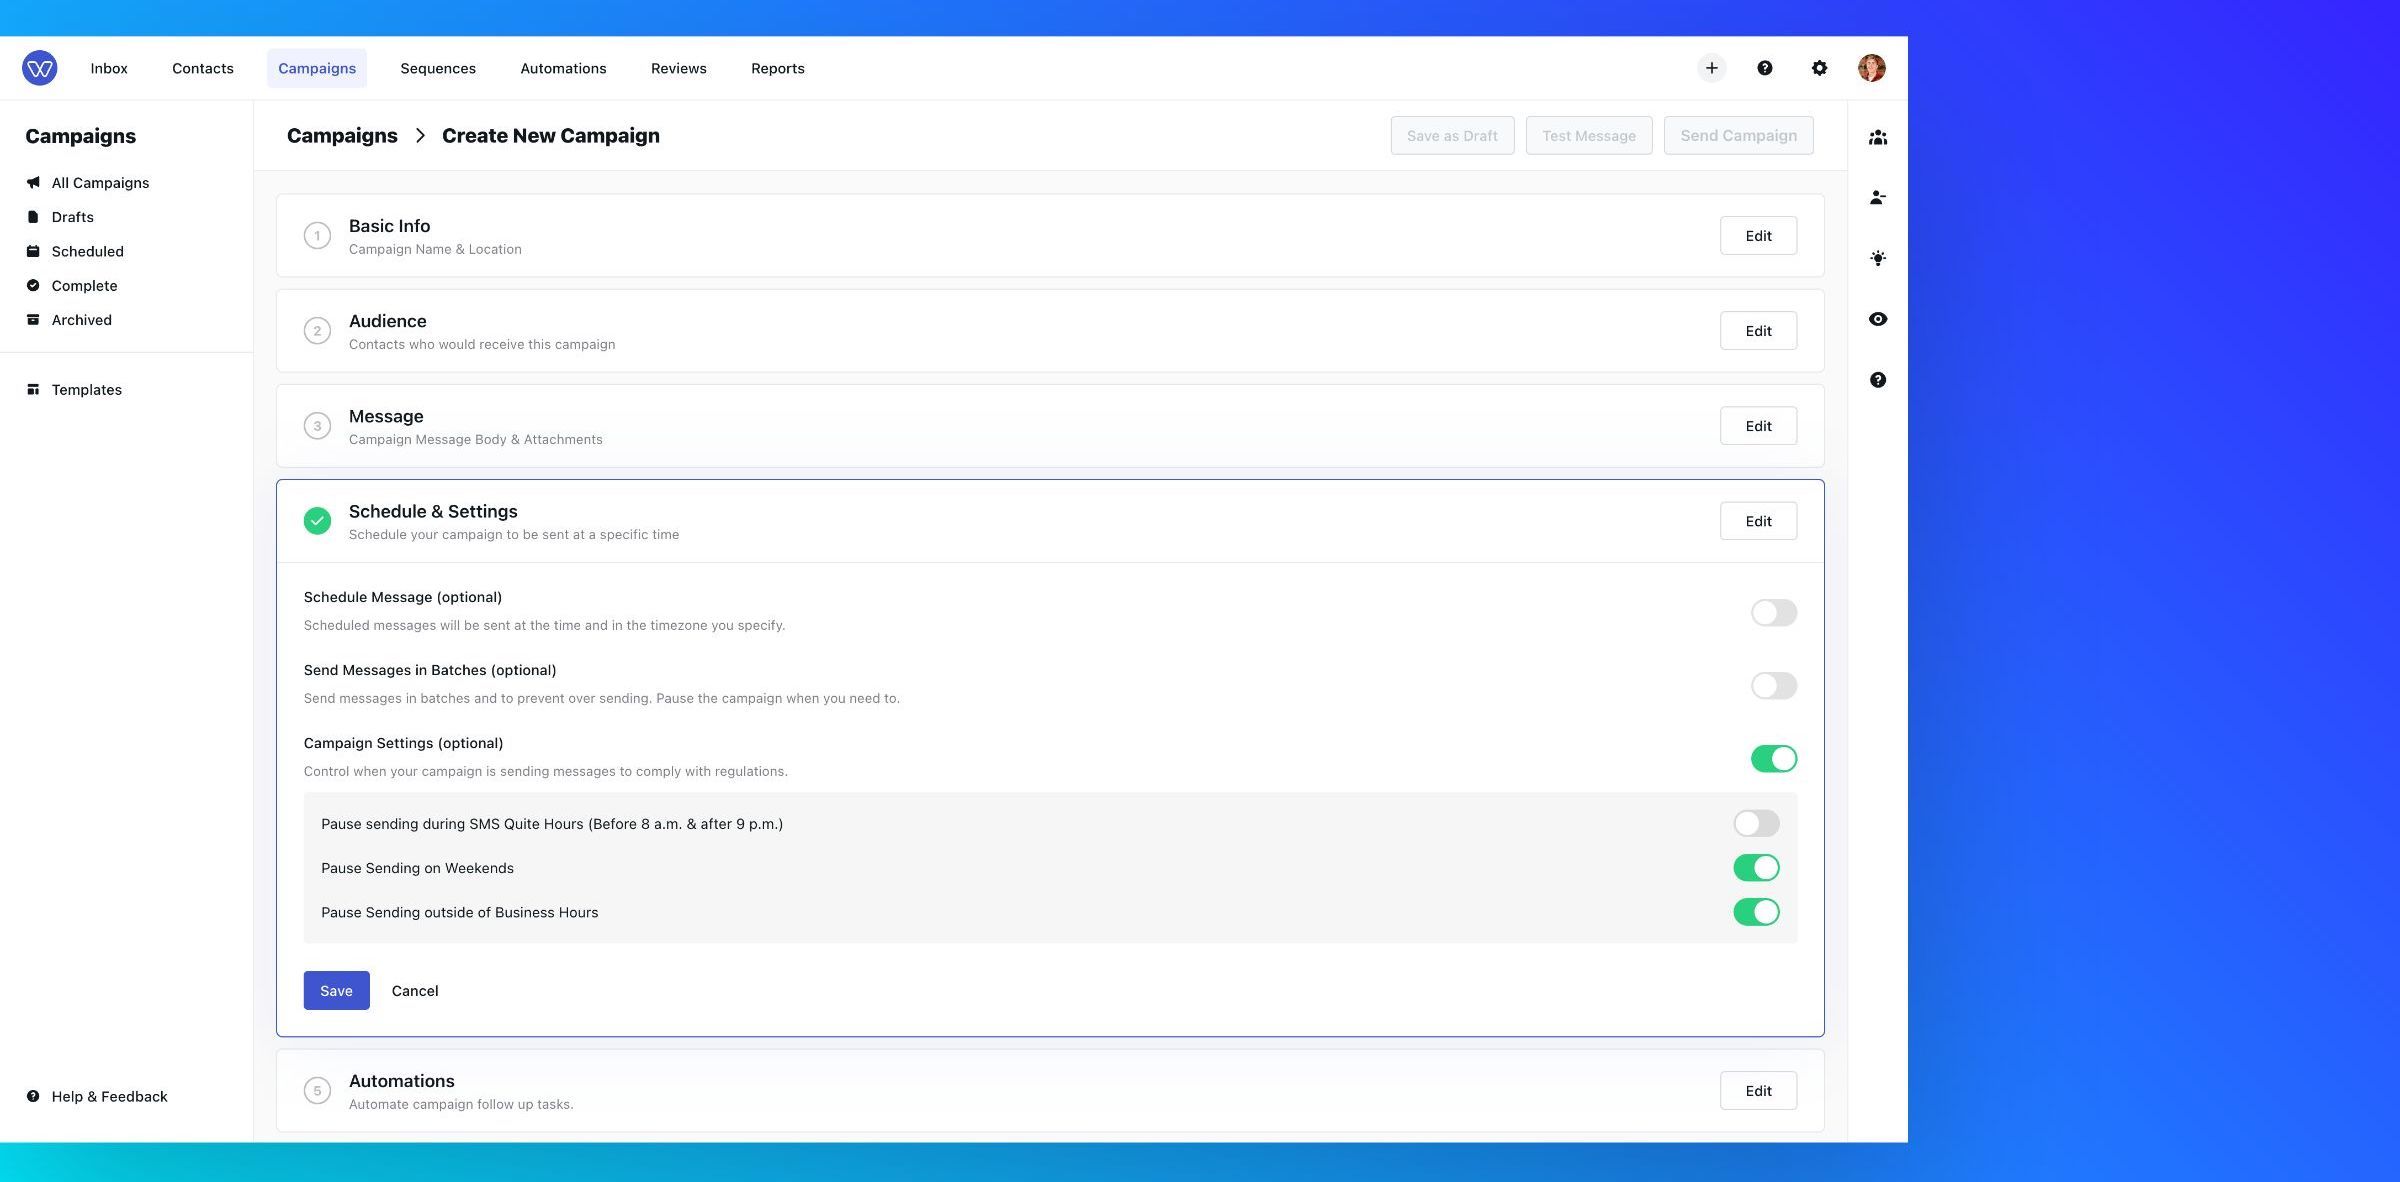Click the eye preview icon in right rail
Viewport: 2400px width, 1182px height.
(1877, 319)
